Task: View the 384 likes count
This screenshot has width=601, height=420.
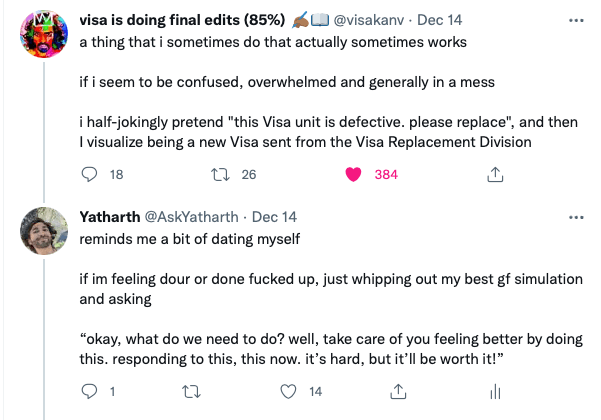Action: (x=386, y=174)
